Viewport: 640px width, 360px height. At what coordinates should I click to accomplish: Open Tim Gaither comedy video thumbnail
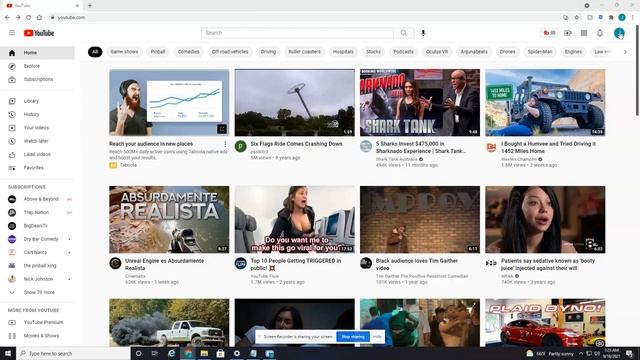point(420,220)
